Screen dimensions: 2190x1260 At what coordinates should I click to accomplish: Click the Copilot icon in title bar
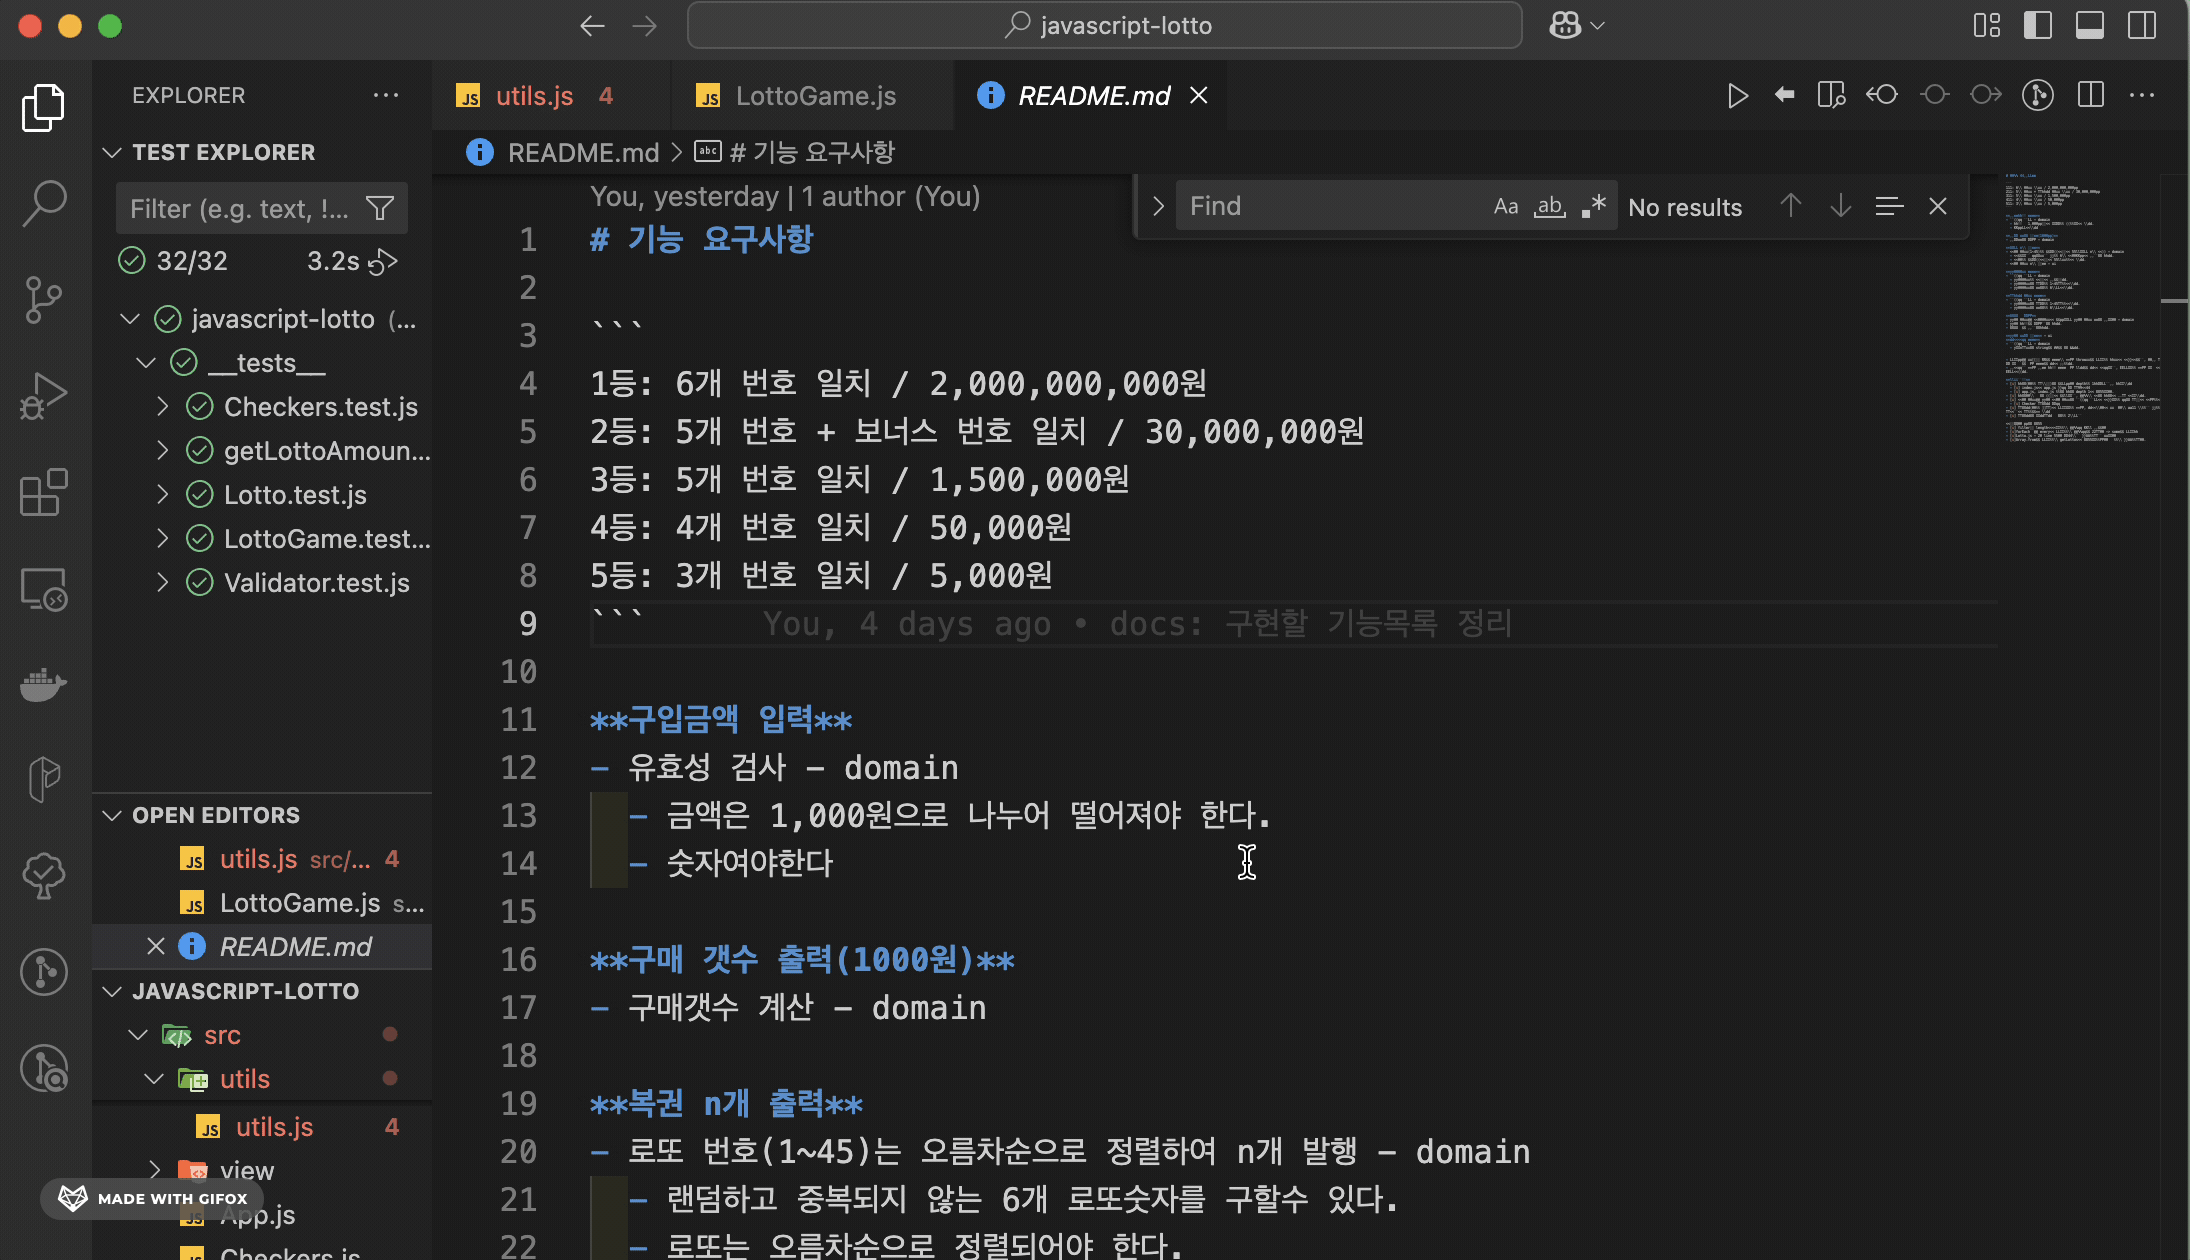tap(1565, 25)
